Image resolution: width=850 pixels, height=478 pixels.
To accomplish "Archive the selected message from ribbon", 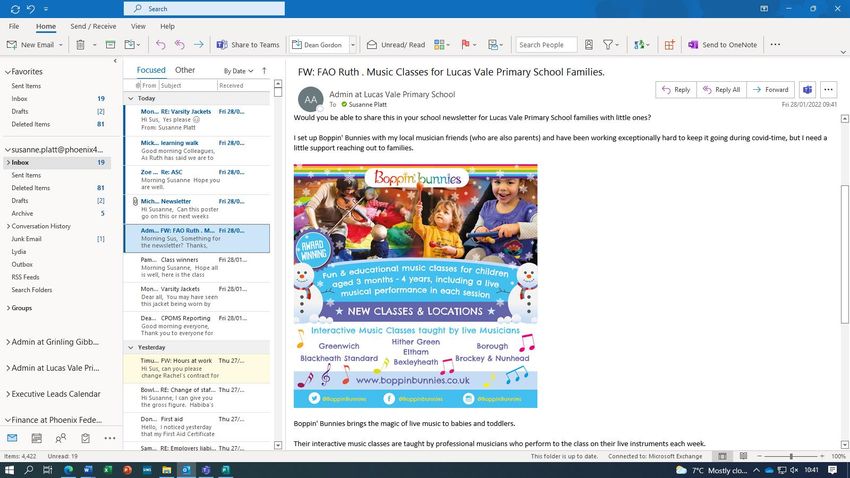I will point(110,45).
